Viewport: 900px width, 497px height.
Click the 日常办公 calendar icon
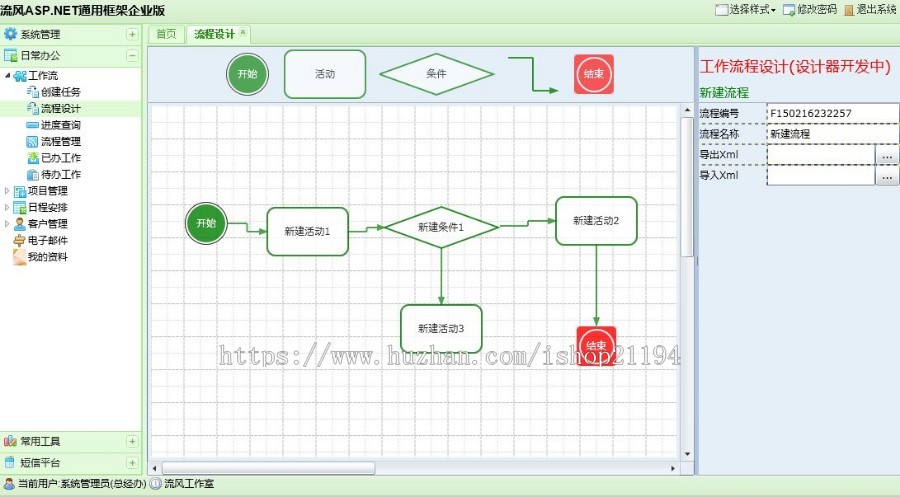point(10,56)
